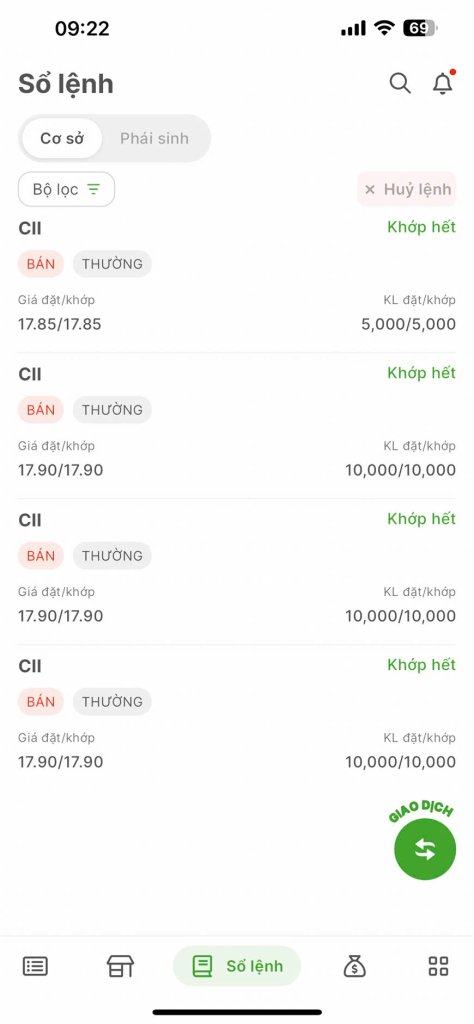Open the Bộ lọc filter dropdown
This screenshot has width=474, height=1024.
pyautogui.click(x=67, y=189)
